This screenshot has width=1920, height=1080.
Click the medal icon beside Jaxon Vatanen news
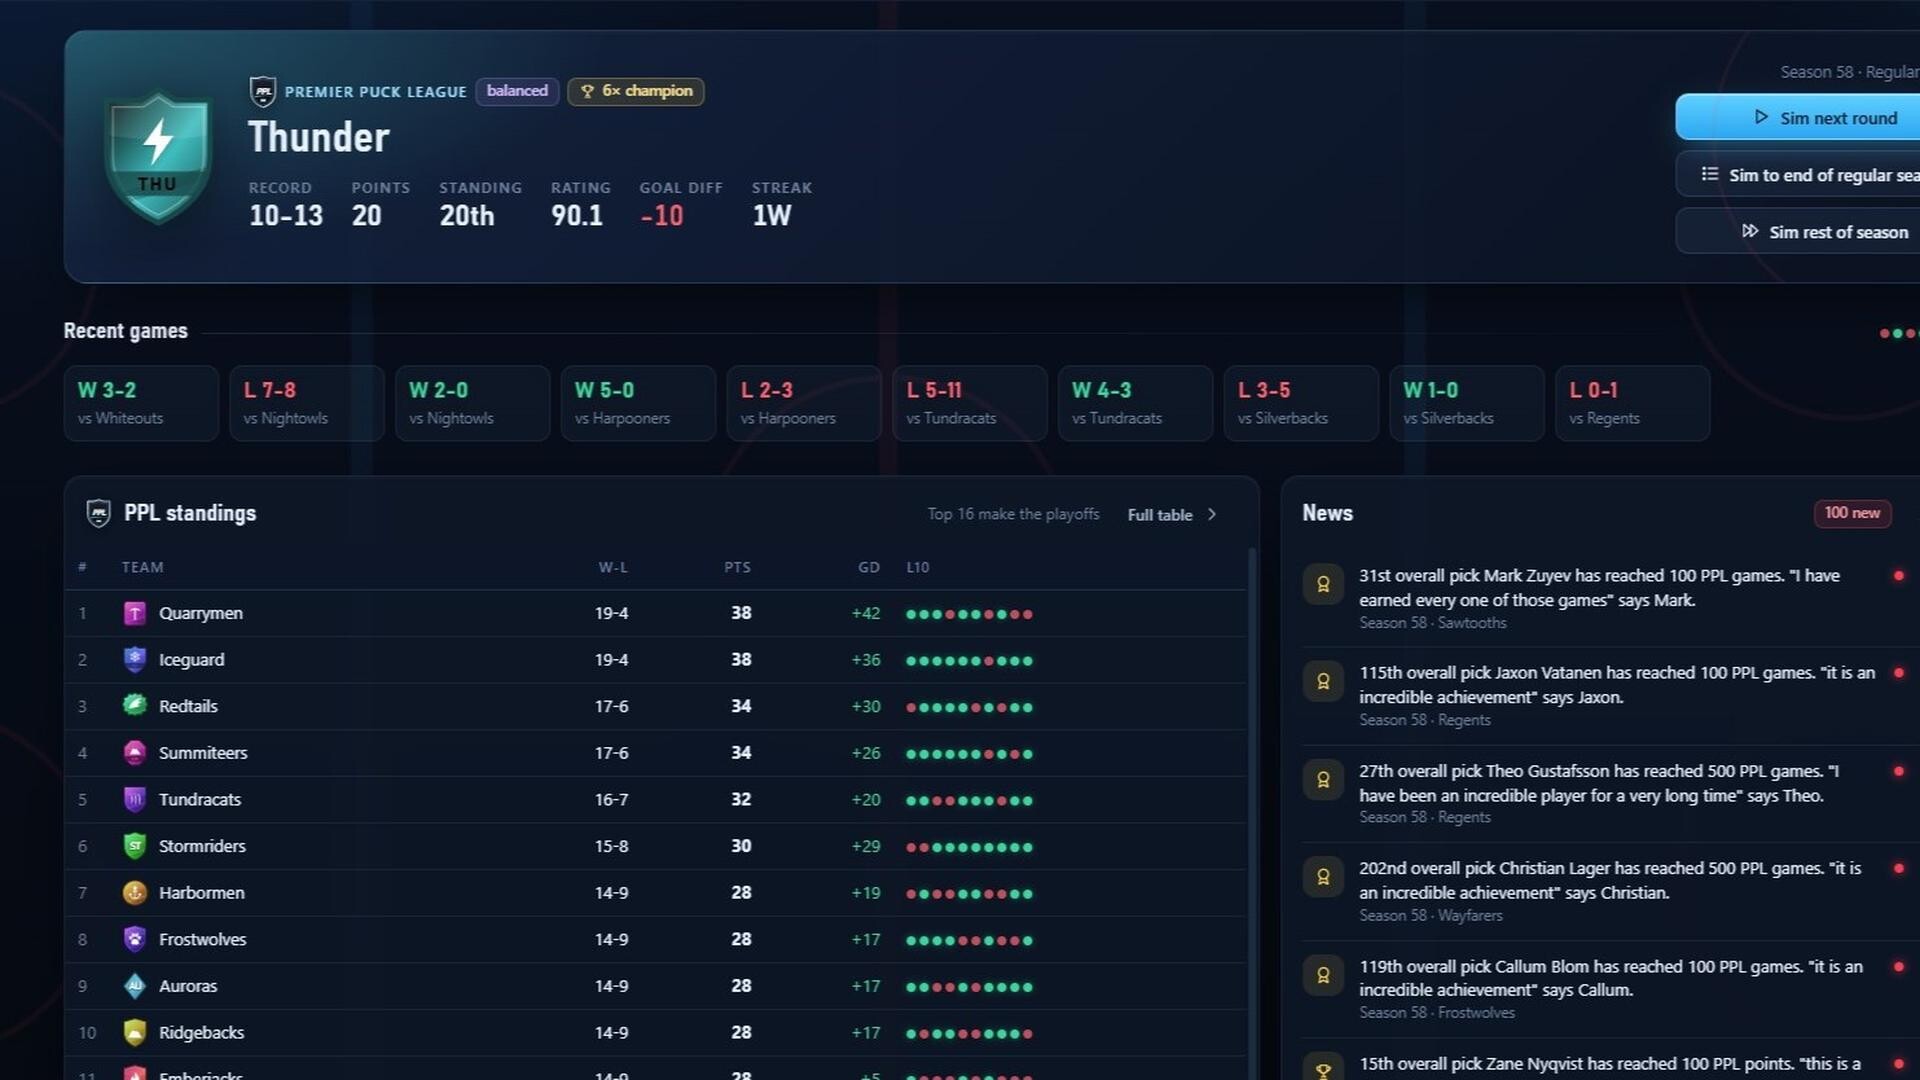(1323, 682)
